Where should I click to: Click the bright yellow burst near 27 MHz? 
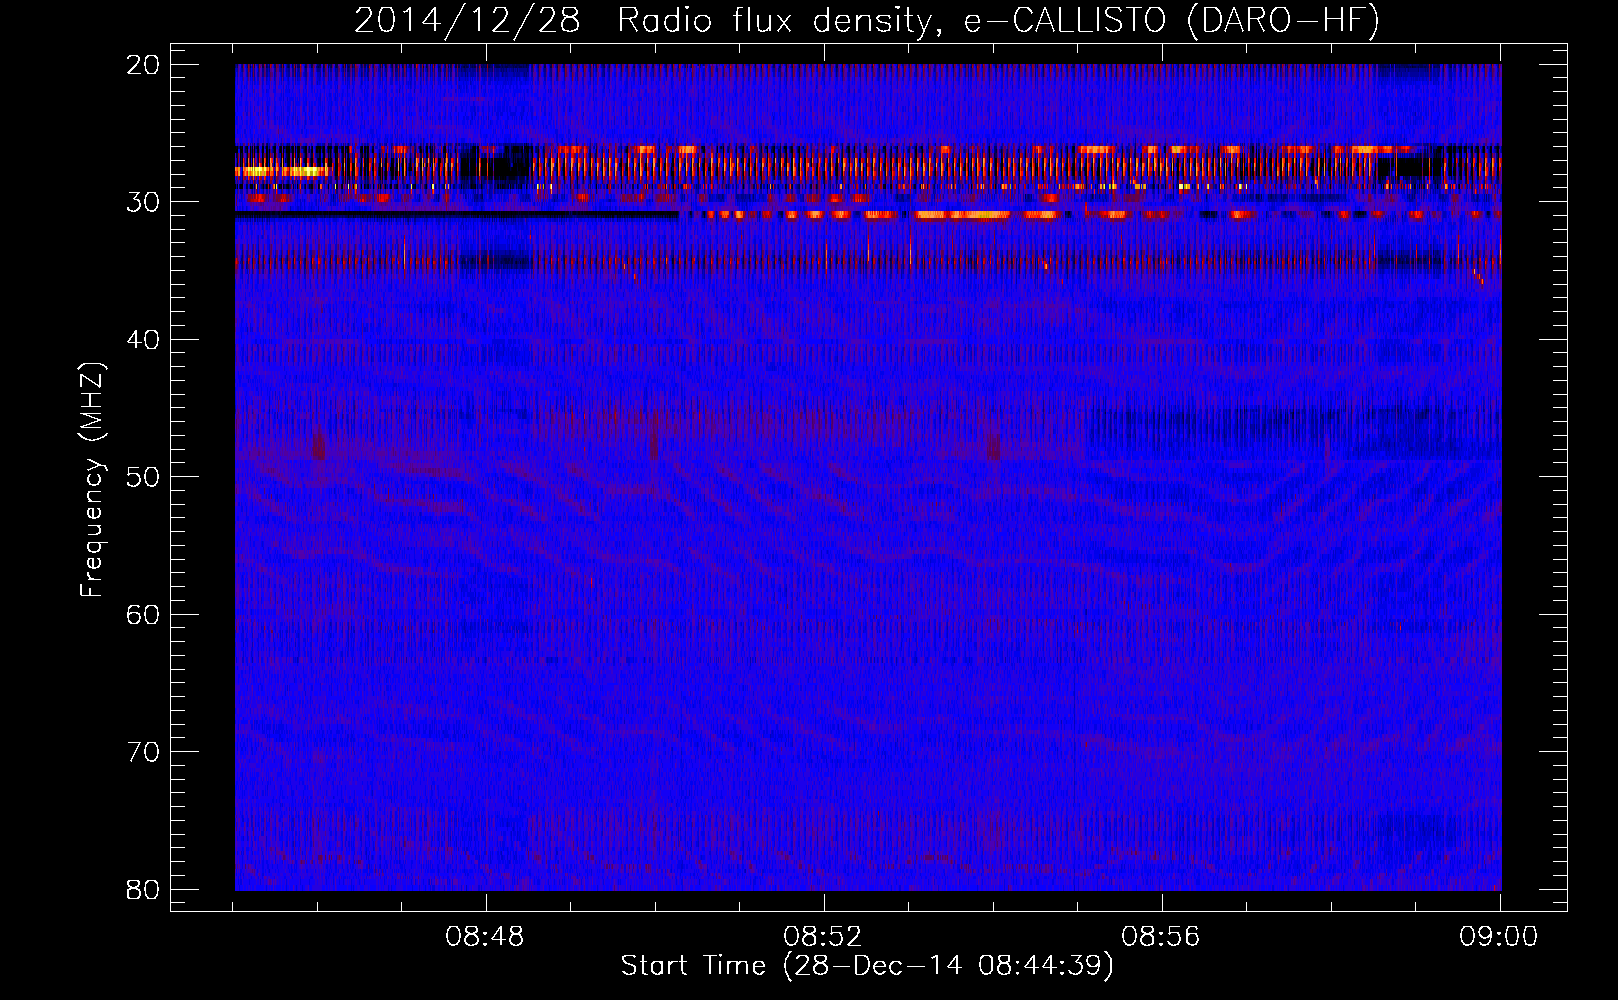(x=282, y=171)
